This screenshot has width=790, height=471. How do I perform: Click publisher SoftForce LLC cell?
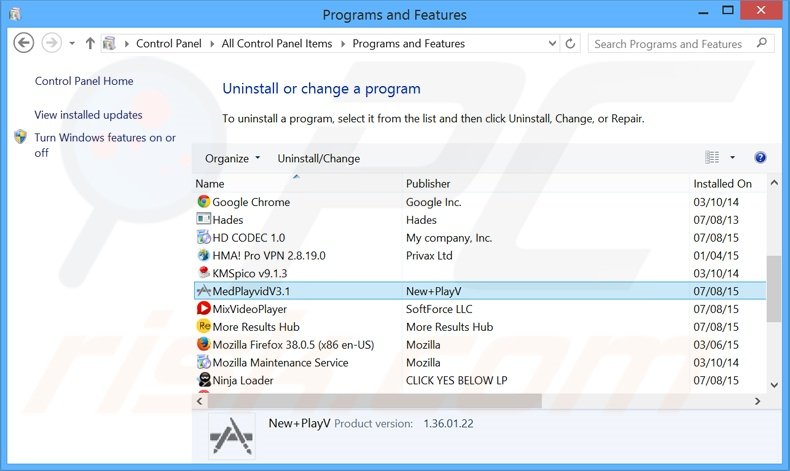click(439, 309)
